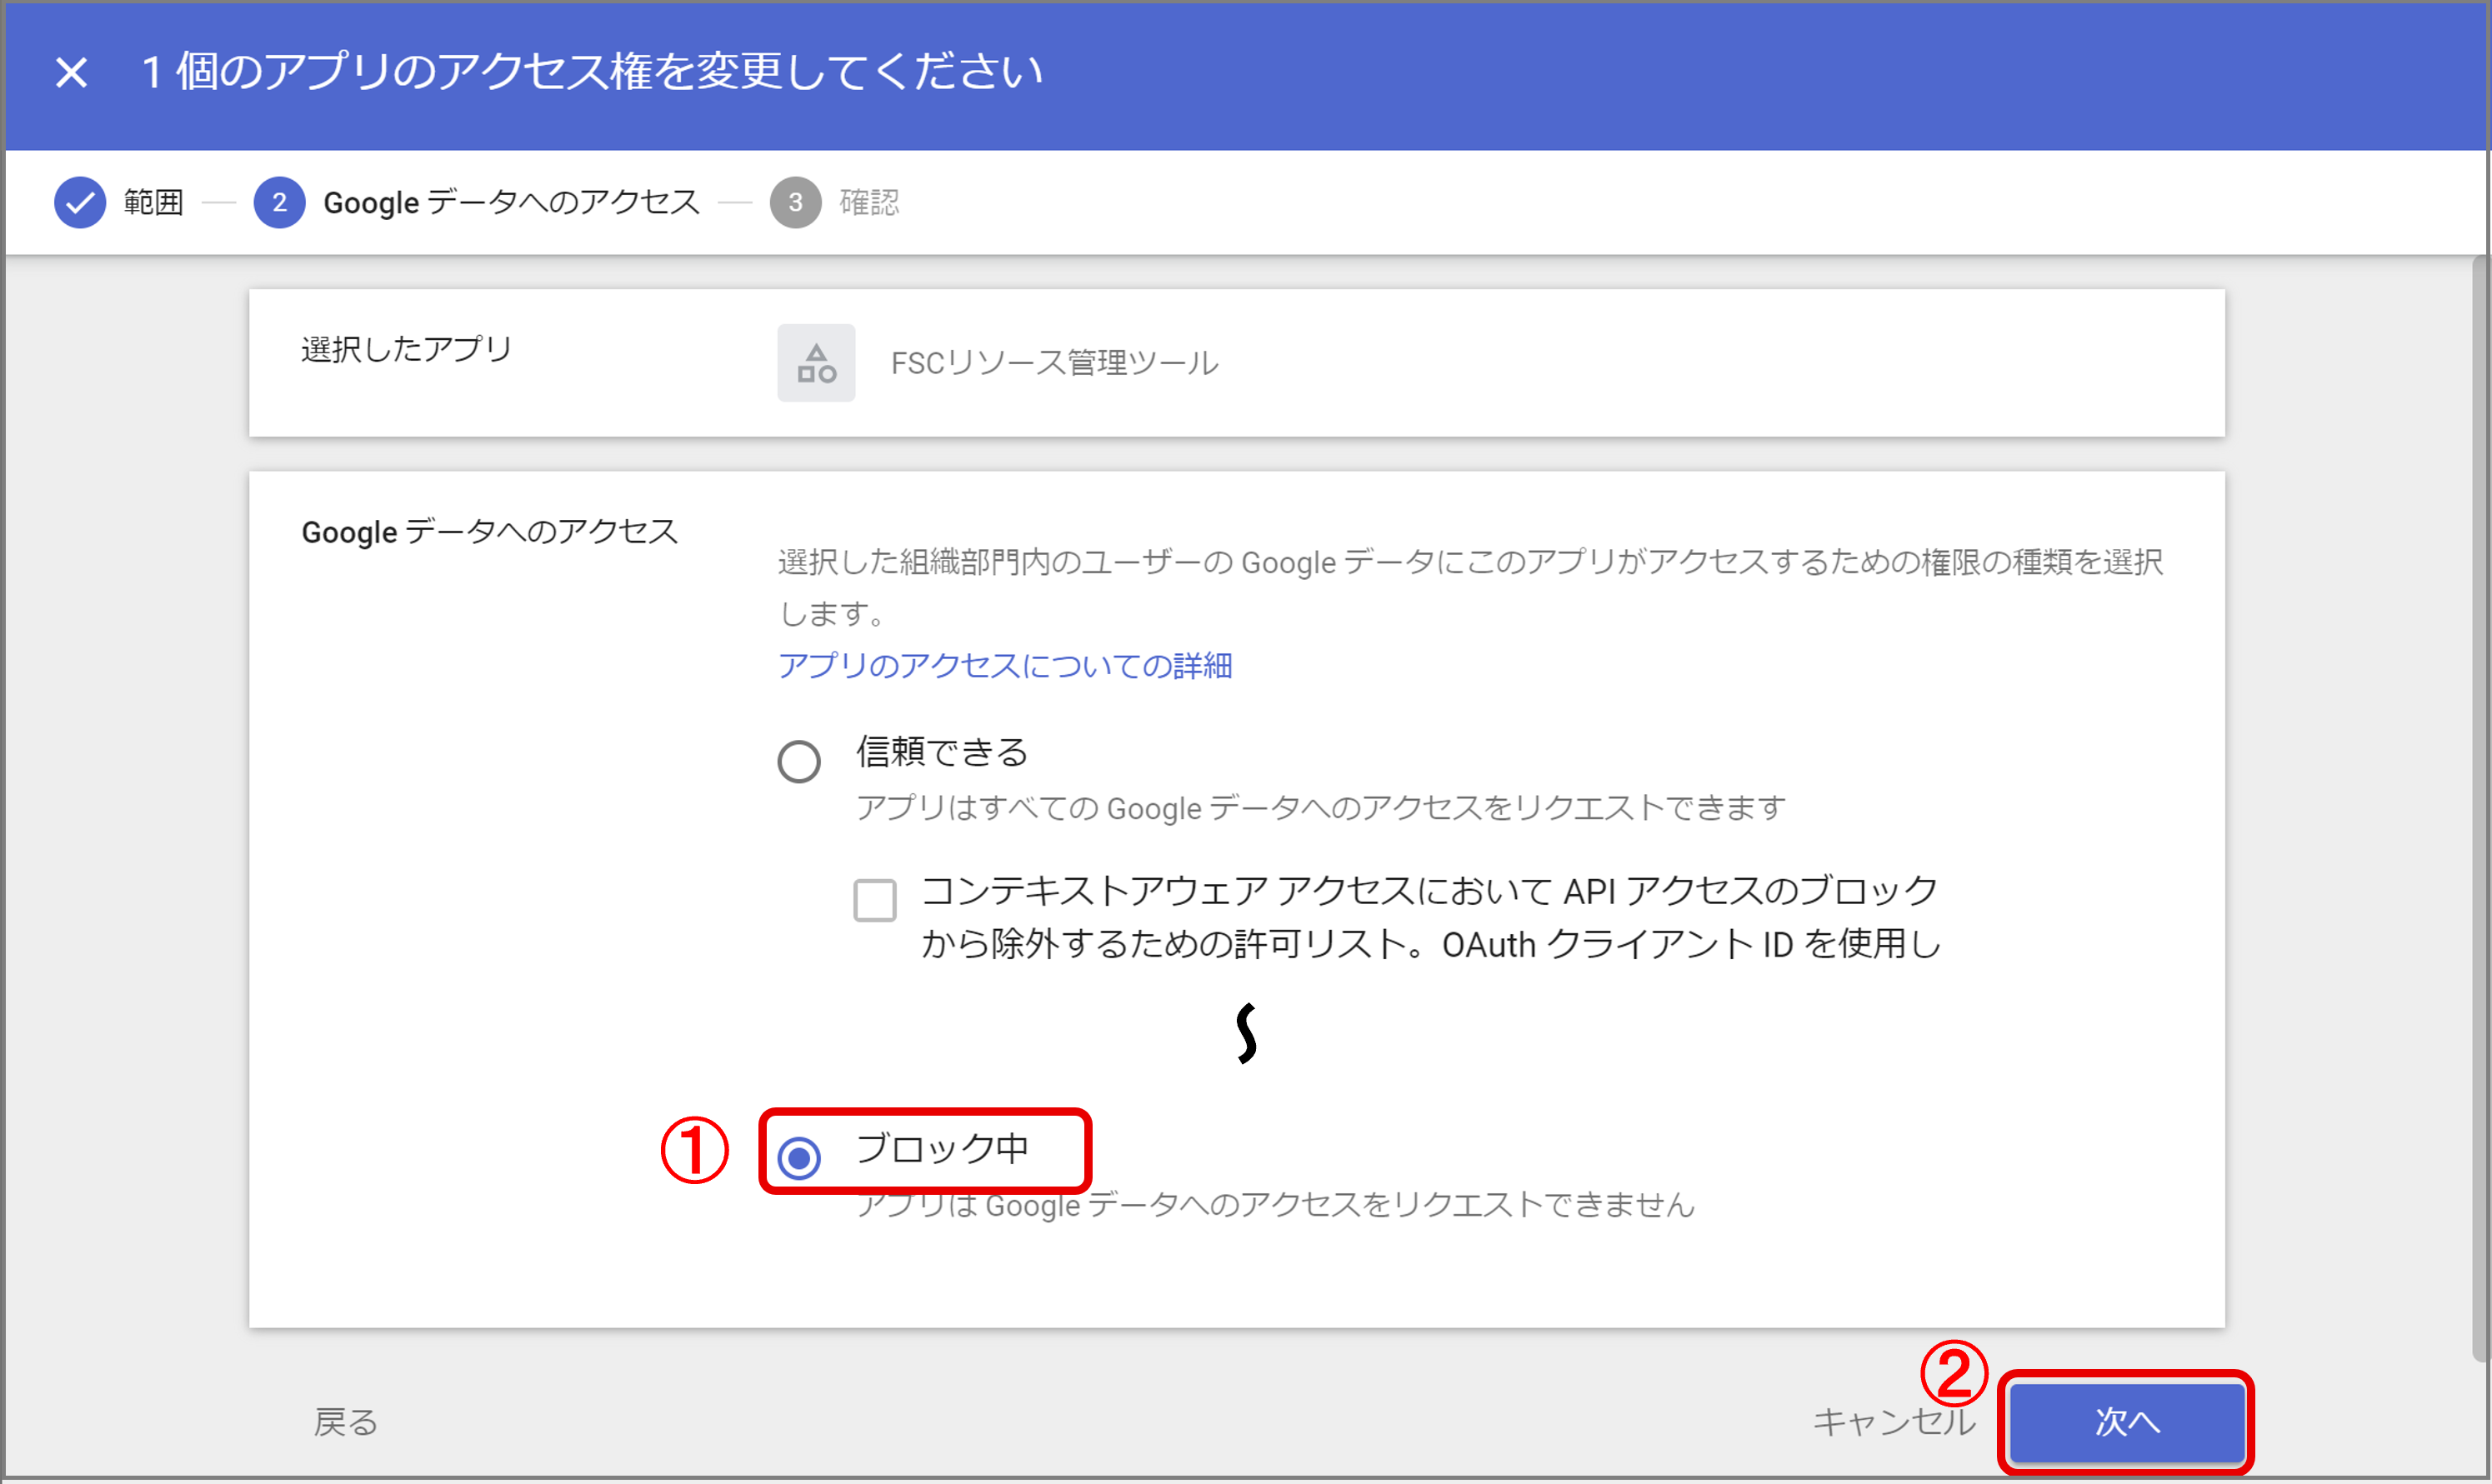Click the ブロック中 option description text
The height and width of the screenshot is (1484, 2492).
[1275, 1205]
